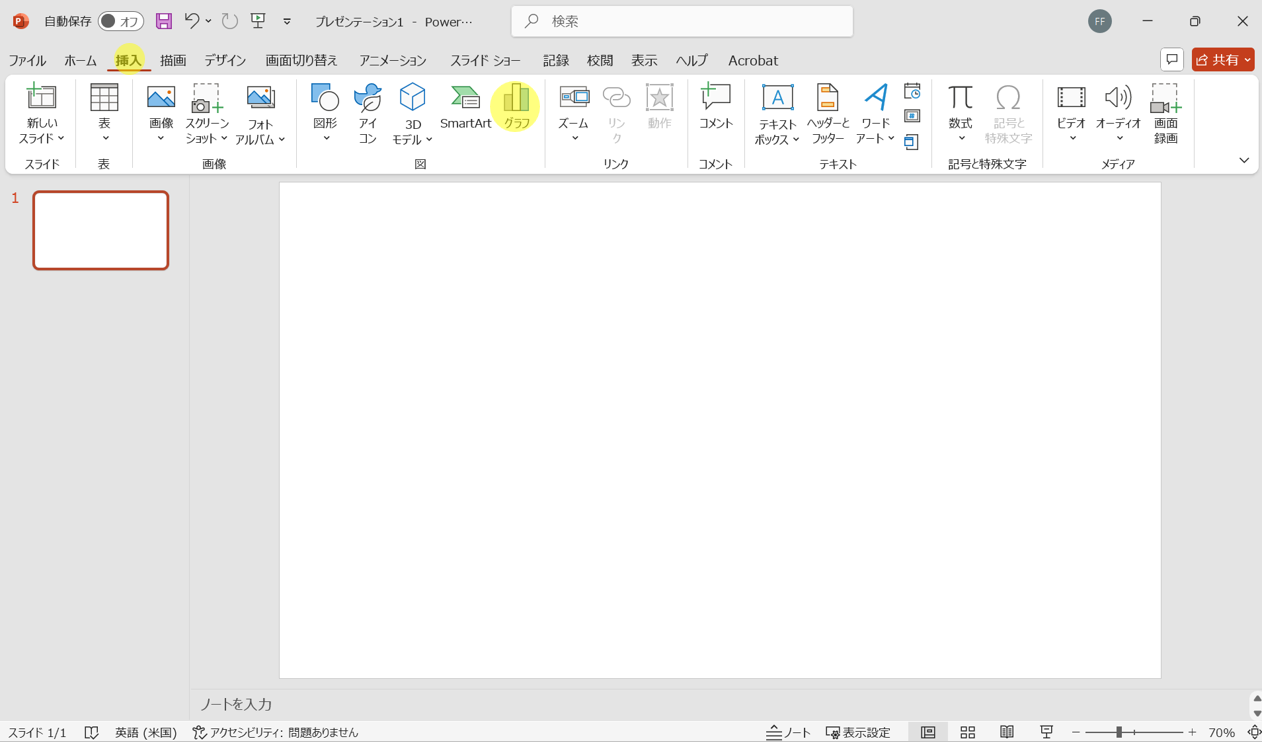This screenshot has width=1262, height=742.
Task: Fit slide to current window
Action: pos(1254,732)
